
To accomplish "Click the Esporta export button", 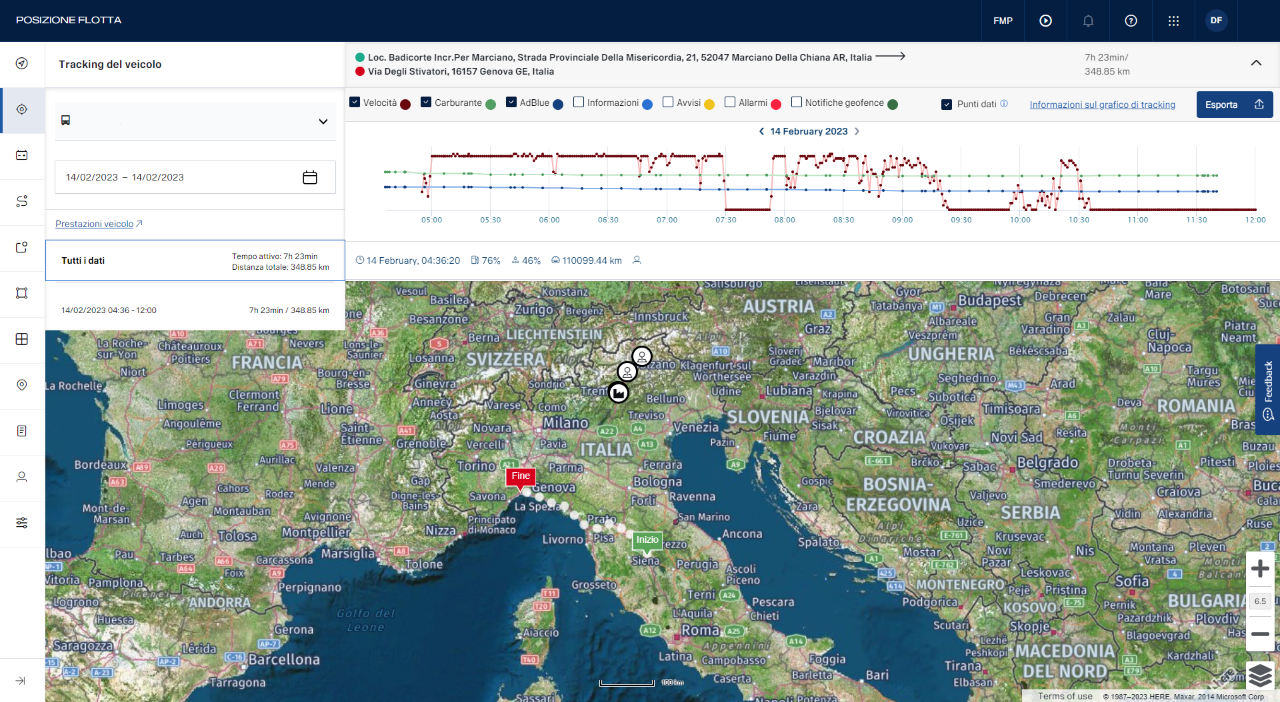I will click(x=1235, y=104).
